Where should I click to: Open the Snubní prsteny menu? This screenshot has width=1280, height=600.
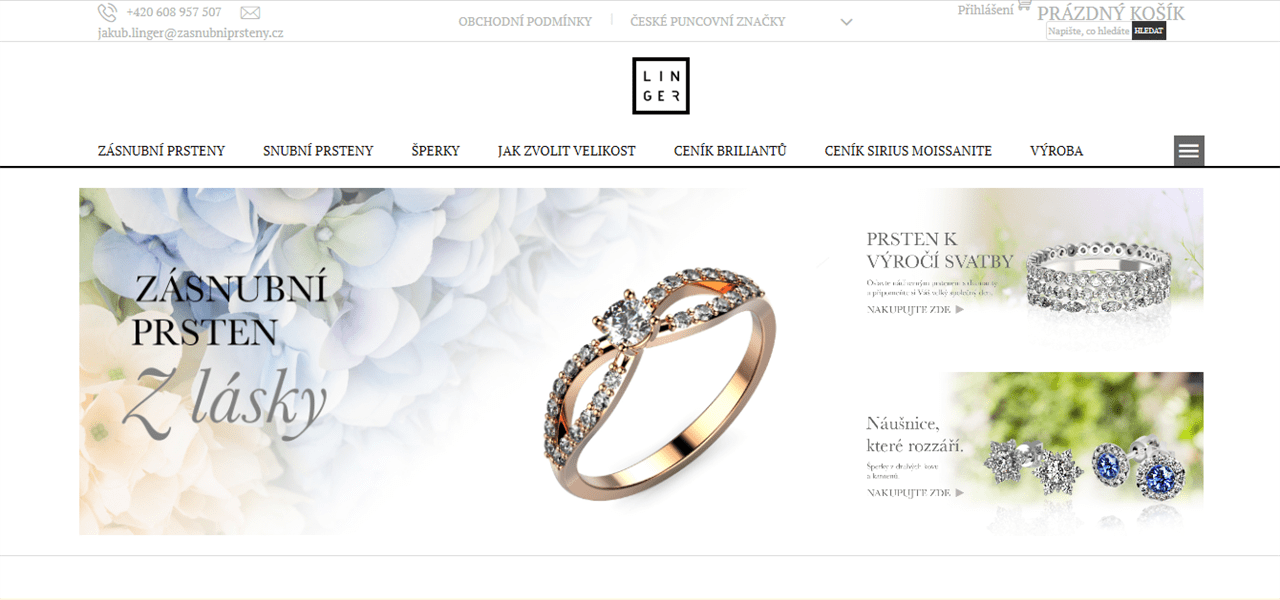(x=318, y=151)
